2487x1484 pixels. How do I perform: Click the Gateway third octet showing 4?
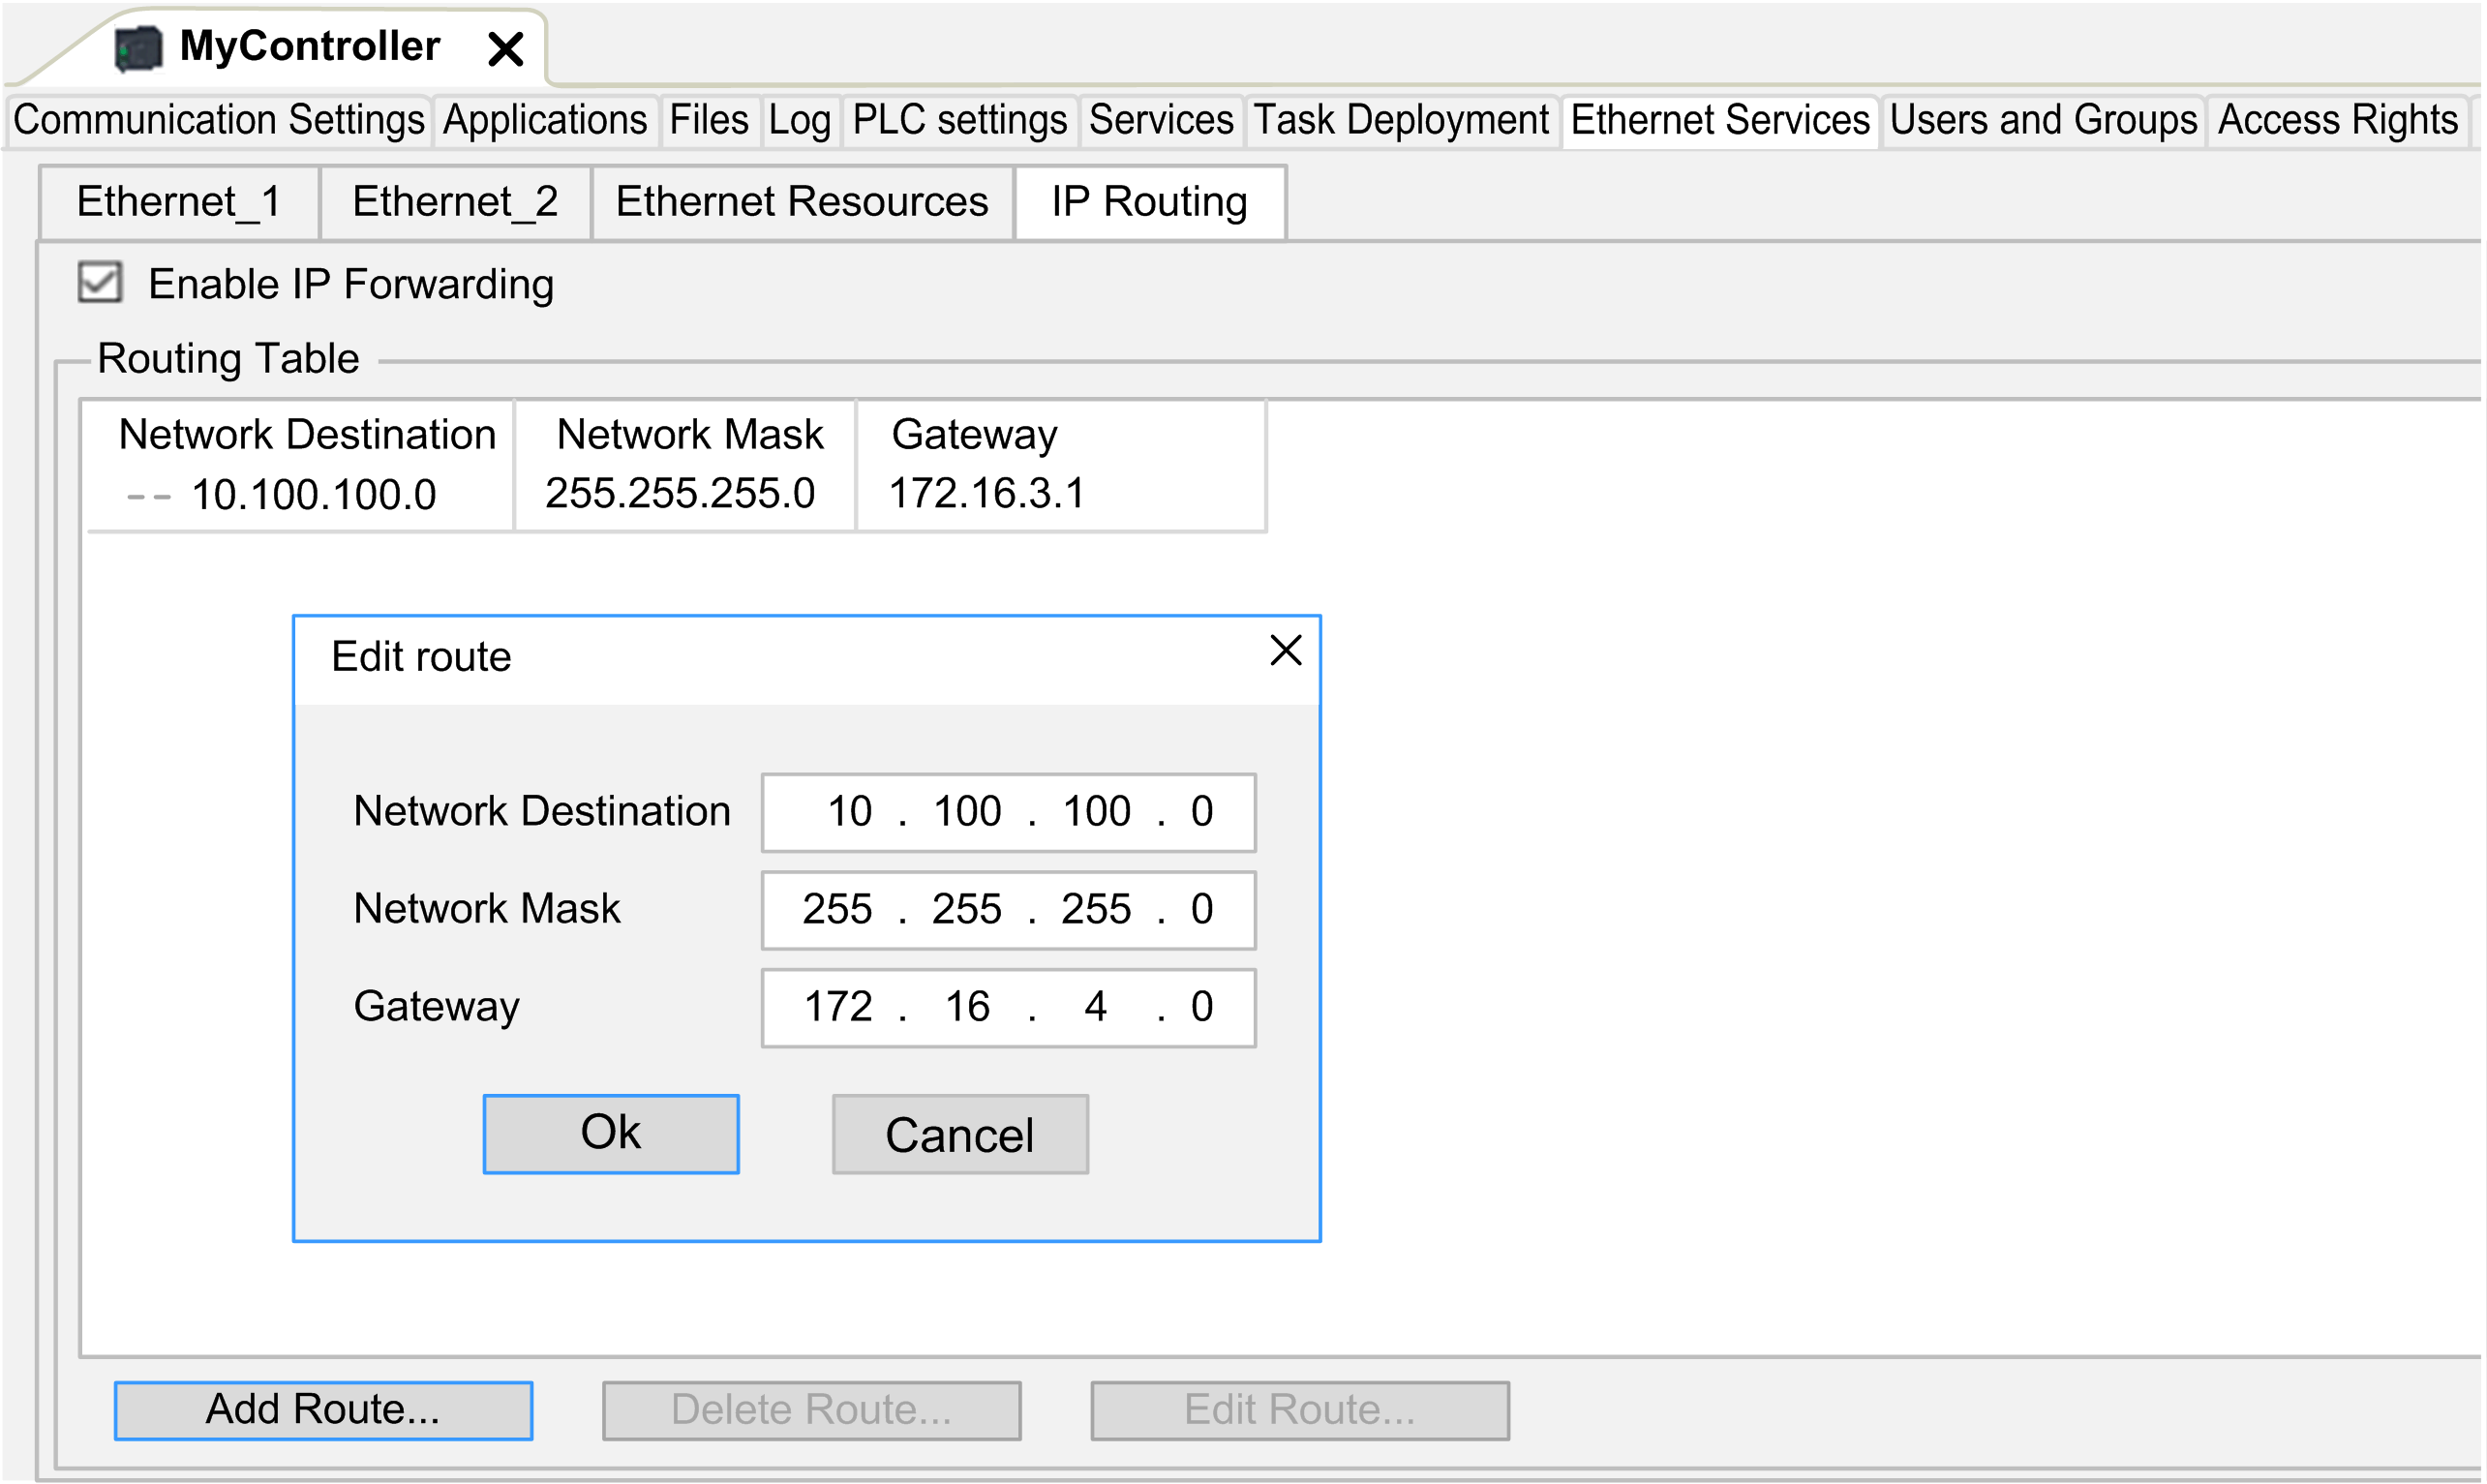pyautogui.click(x=1095, y=1007)
